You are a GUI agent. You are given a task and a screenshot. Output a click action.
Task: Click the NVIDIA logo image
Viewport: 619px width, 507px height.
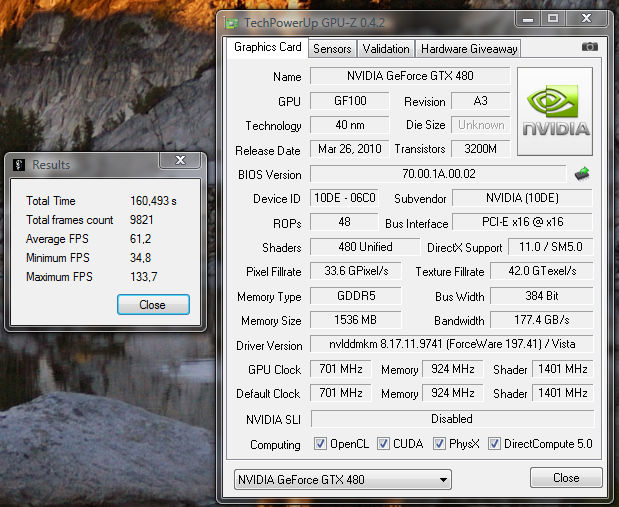tap(555, 111)
